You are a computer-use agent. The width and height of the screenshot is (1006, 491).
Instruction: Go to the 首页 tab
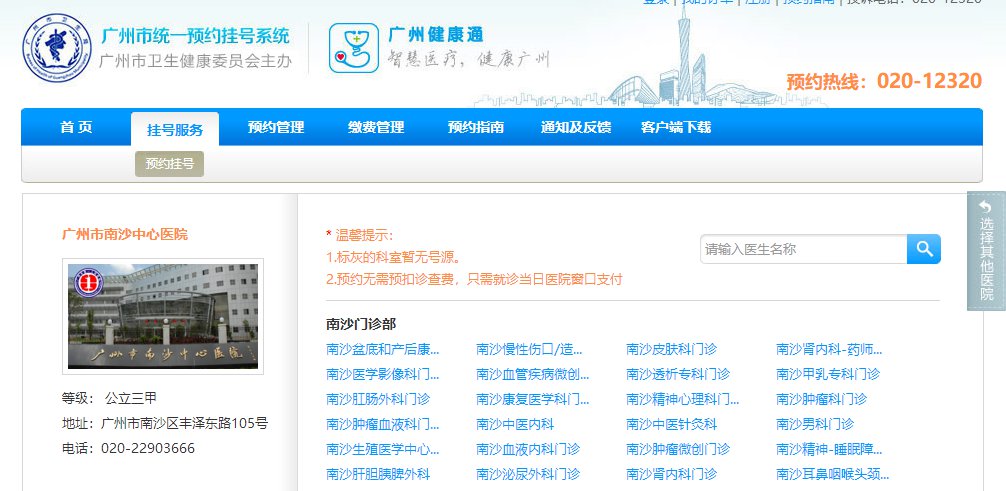click(76, 128)
